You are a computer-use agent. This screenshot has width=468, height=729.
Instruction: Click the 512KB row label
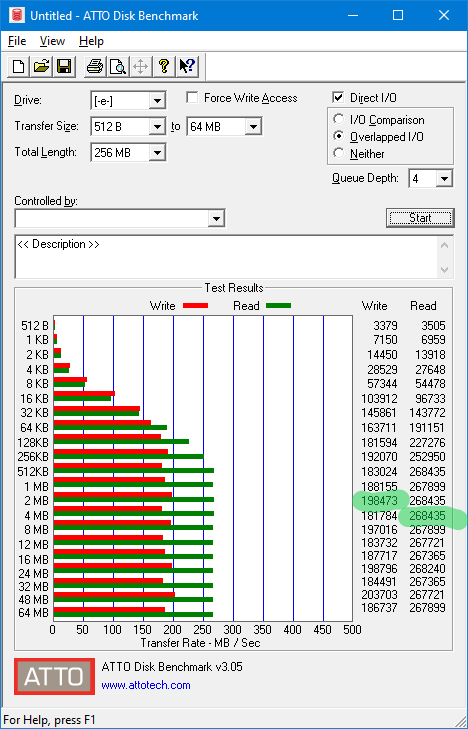click(33, 472)
